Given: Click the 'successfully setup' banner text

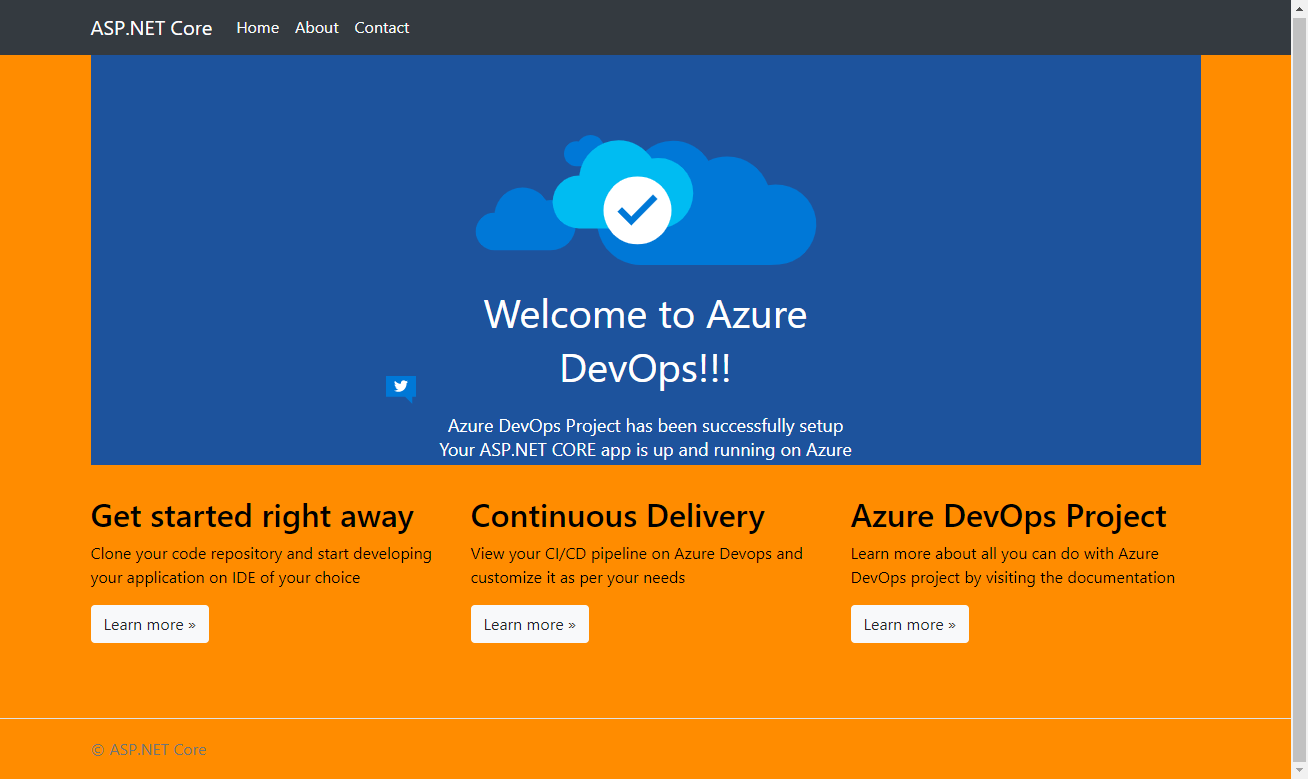Looking at the screenshot, I should [645, 426].
